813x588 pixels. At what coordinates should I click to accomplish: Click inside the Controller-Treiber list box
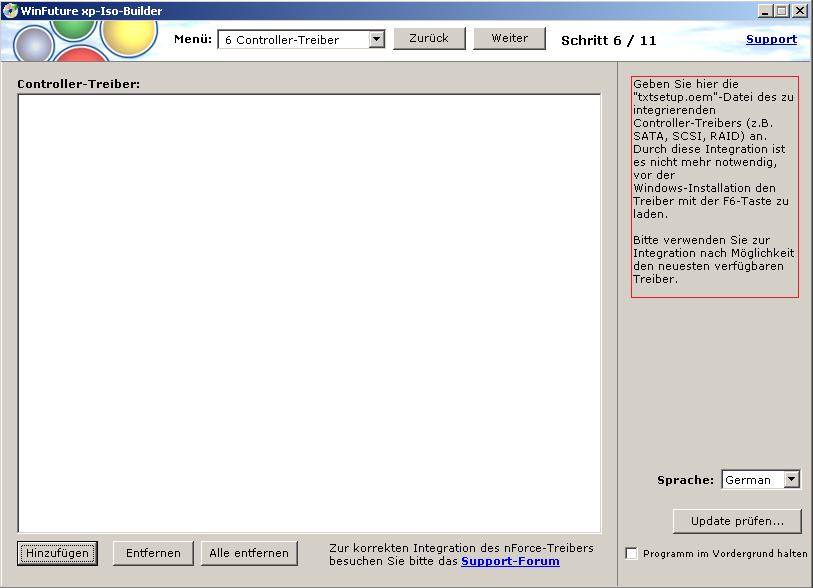click(310, 313)
